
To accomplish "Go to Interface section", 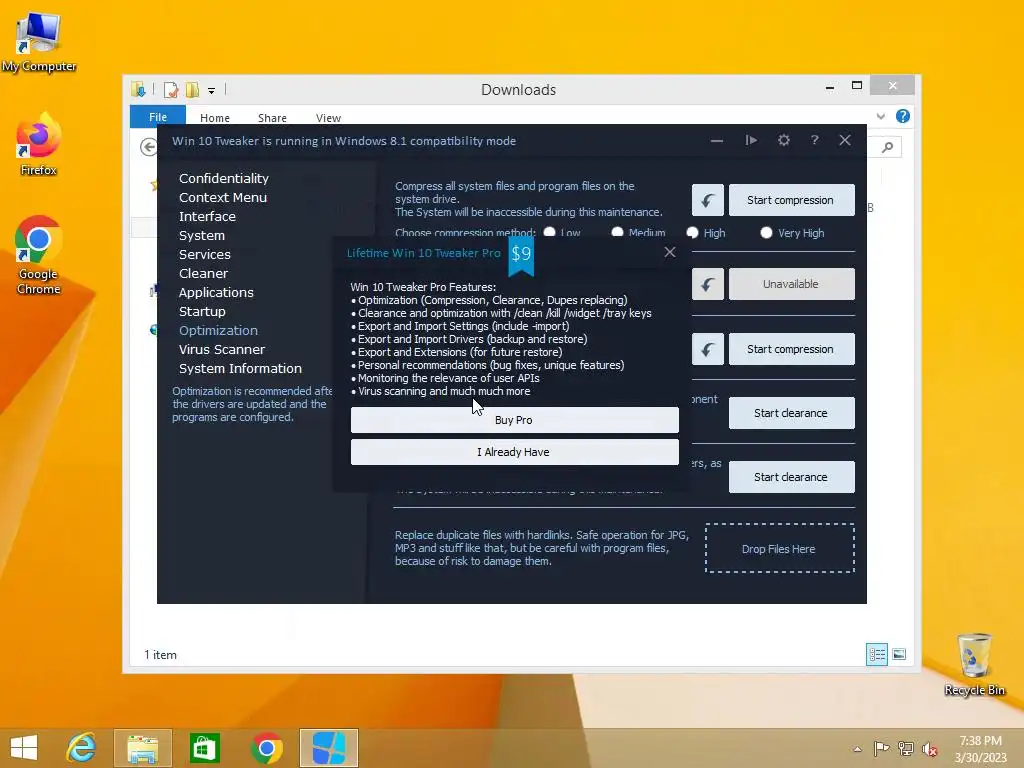I will pyautogui.click(x=207, y=216).
